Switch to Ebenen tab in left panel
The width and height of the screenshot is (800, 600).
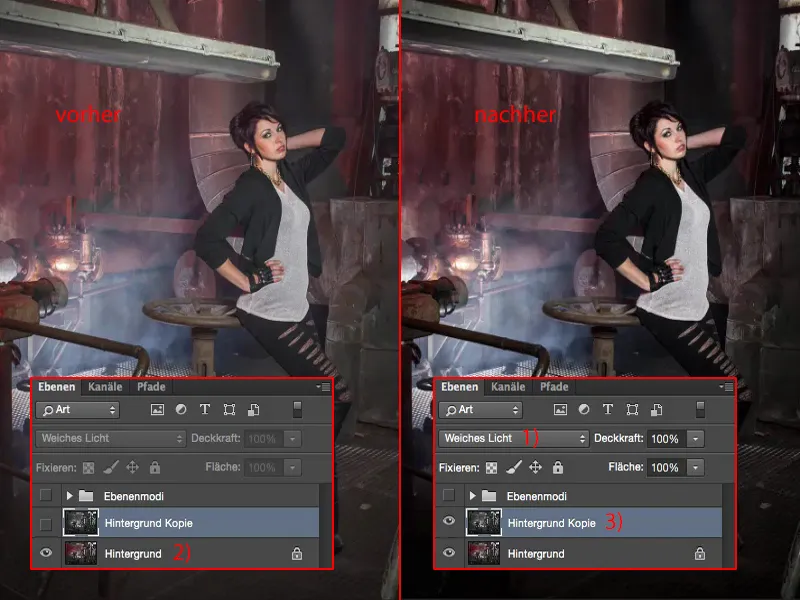pos(57,387)
